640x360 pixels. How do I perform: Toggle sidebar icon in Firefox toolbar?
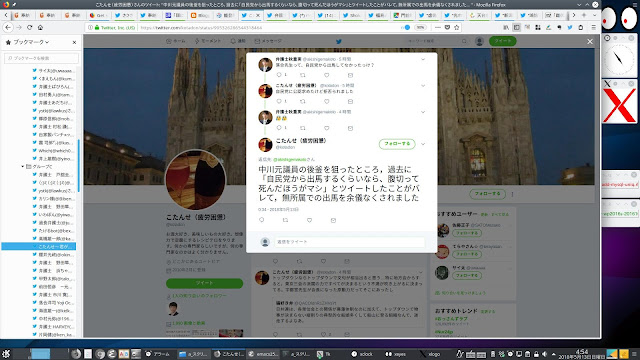(516, 27)
